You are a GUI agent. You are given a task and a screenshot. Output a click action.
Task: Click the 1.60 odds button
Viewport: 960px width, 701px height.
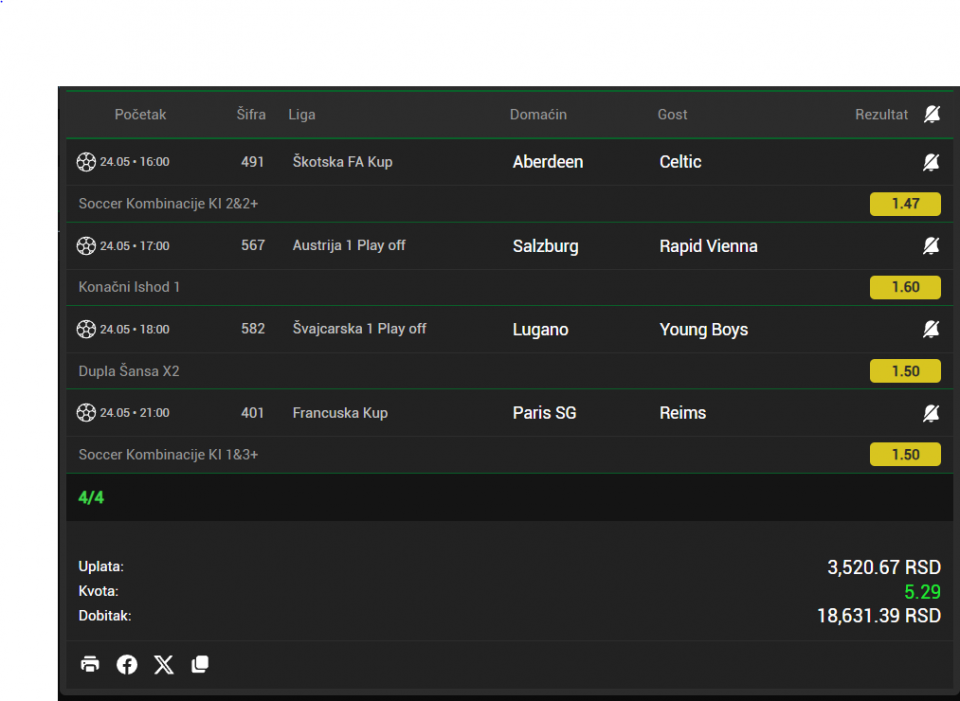[905, 287]
